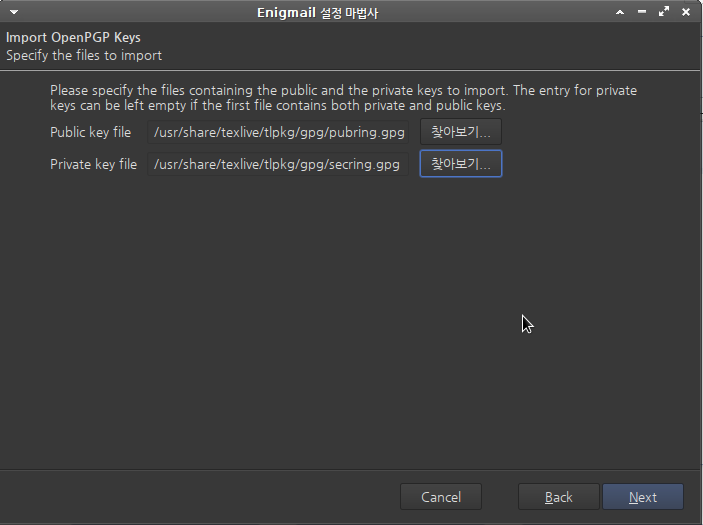
Task: Focus the Public key file path field
Action: tap(278, 132)
